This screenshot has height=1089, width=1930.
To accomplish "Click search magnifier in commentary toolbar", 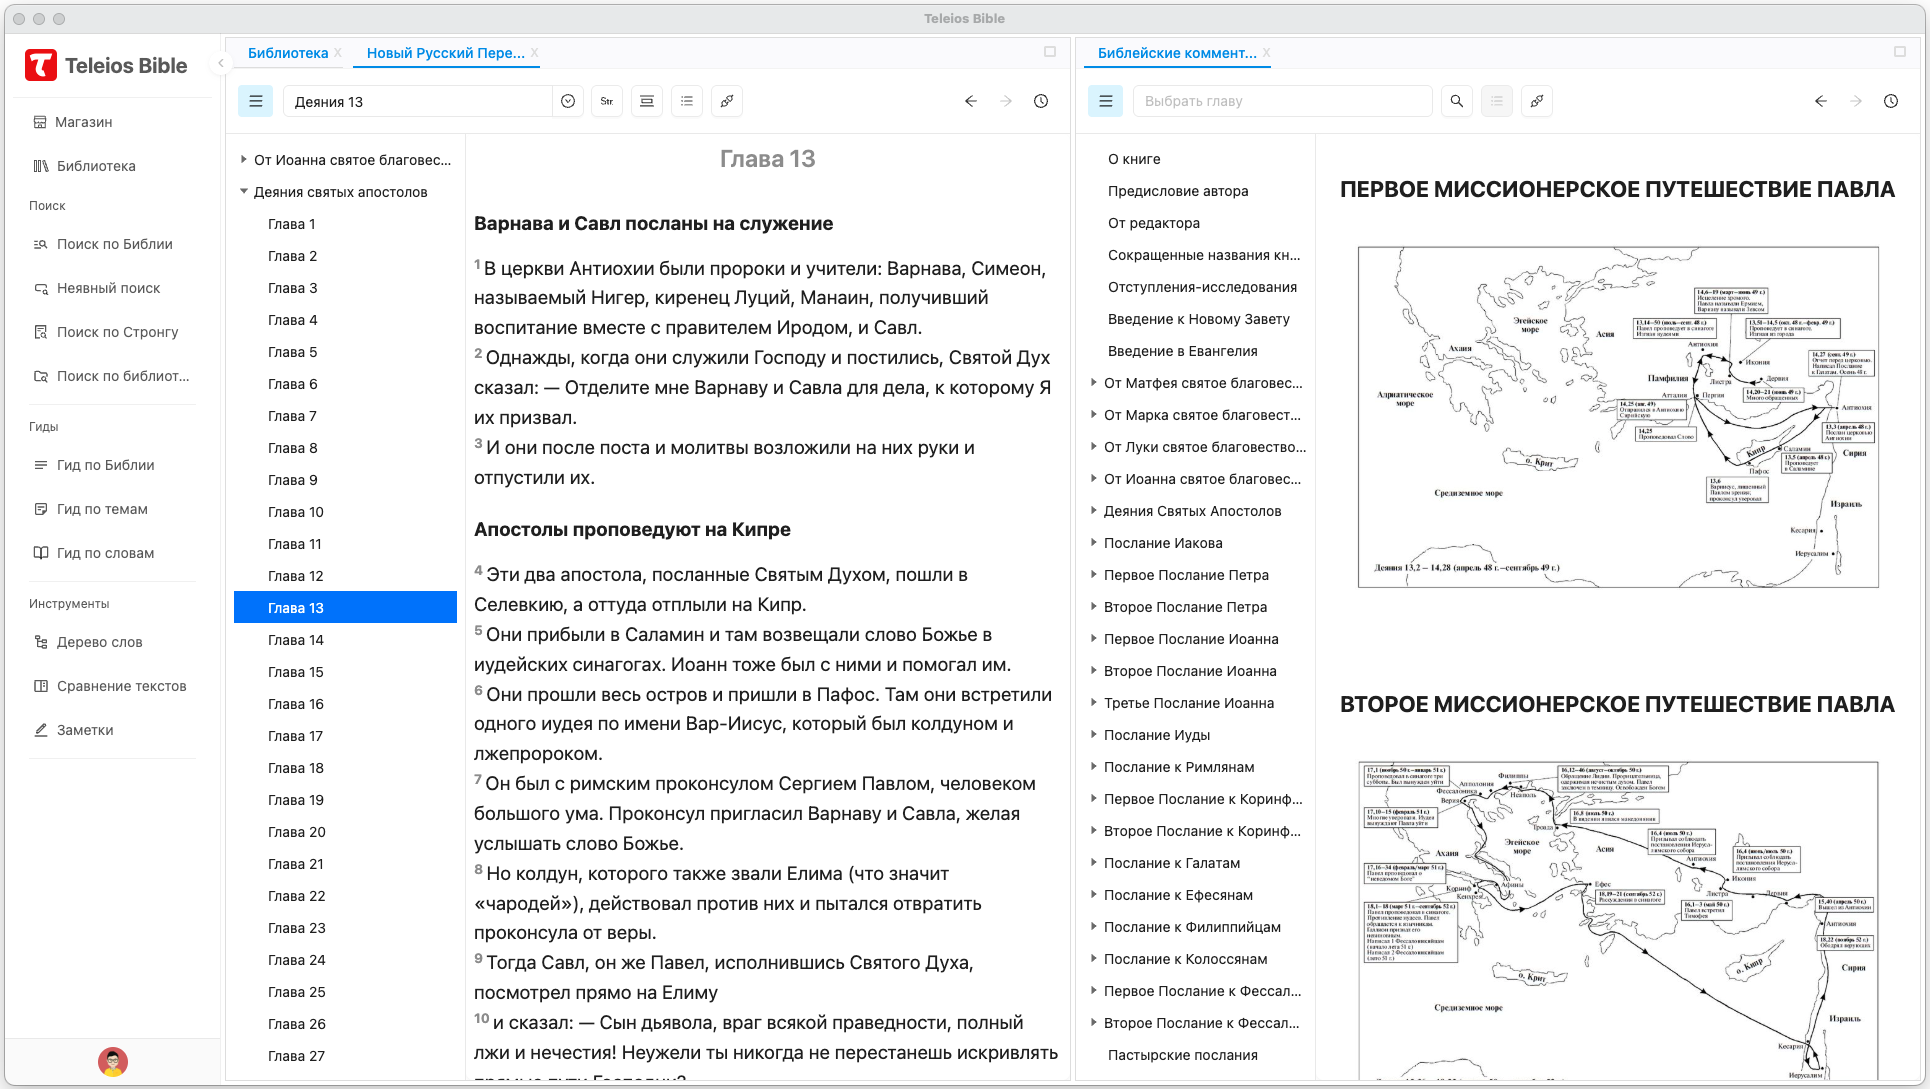I will pos(1457,101).
